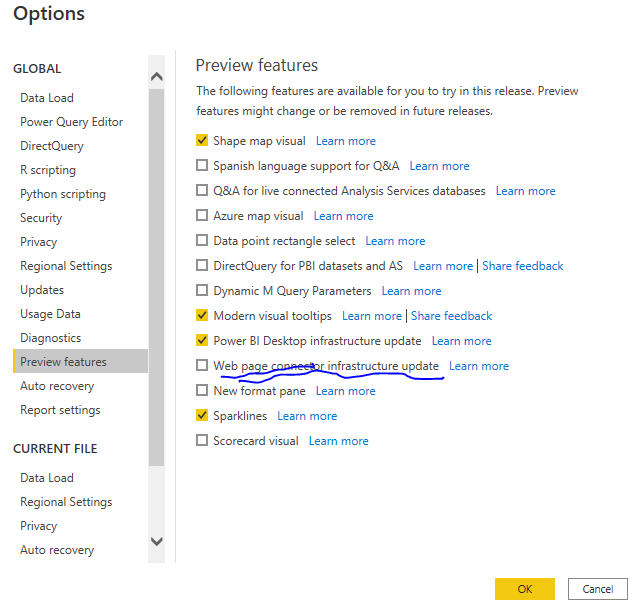Viewport: 644px width, 607px height.
Task: Tick Dynamic M Query Parameters checkbox
Action: click(x=202, y=291)
